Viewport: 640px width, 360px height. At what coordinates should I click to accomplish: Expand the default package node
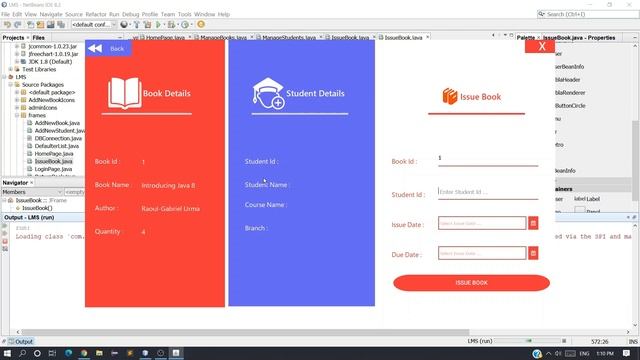tap(17, 93)
